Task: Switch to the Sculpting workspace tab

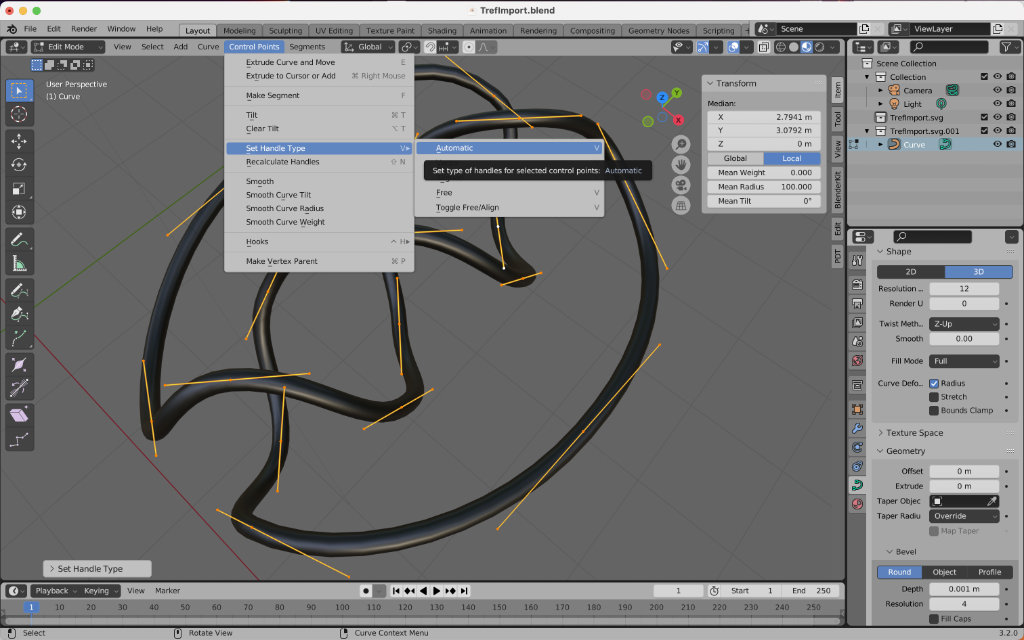Action: (x=285, y=31)
